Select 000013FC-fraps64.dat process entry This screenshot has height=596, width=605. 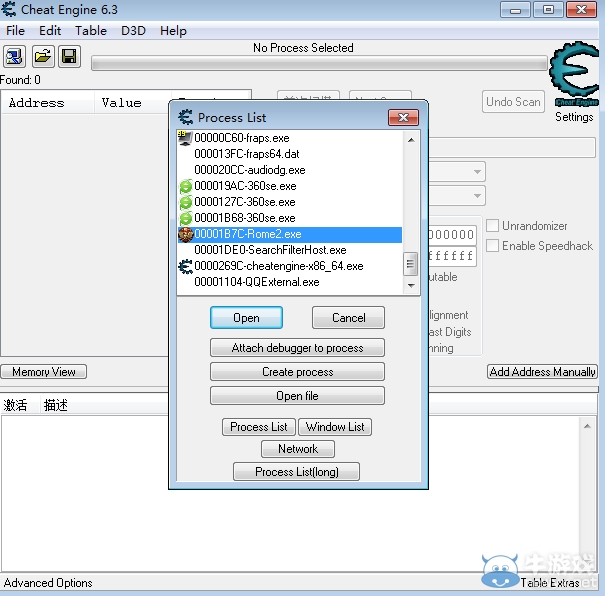coord(289,154)
